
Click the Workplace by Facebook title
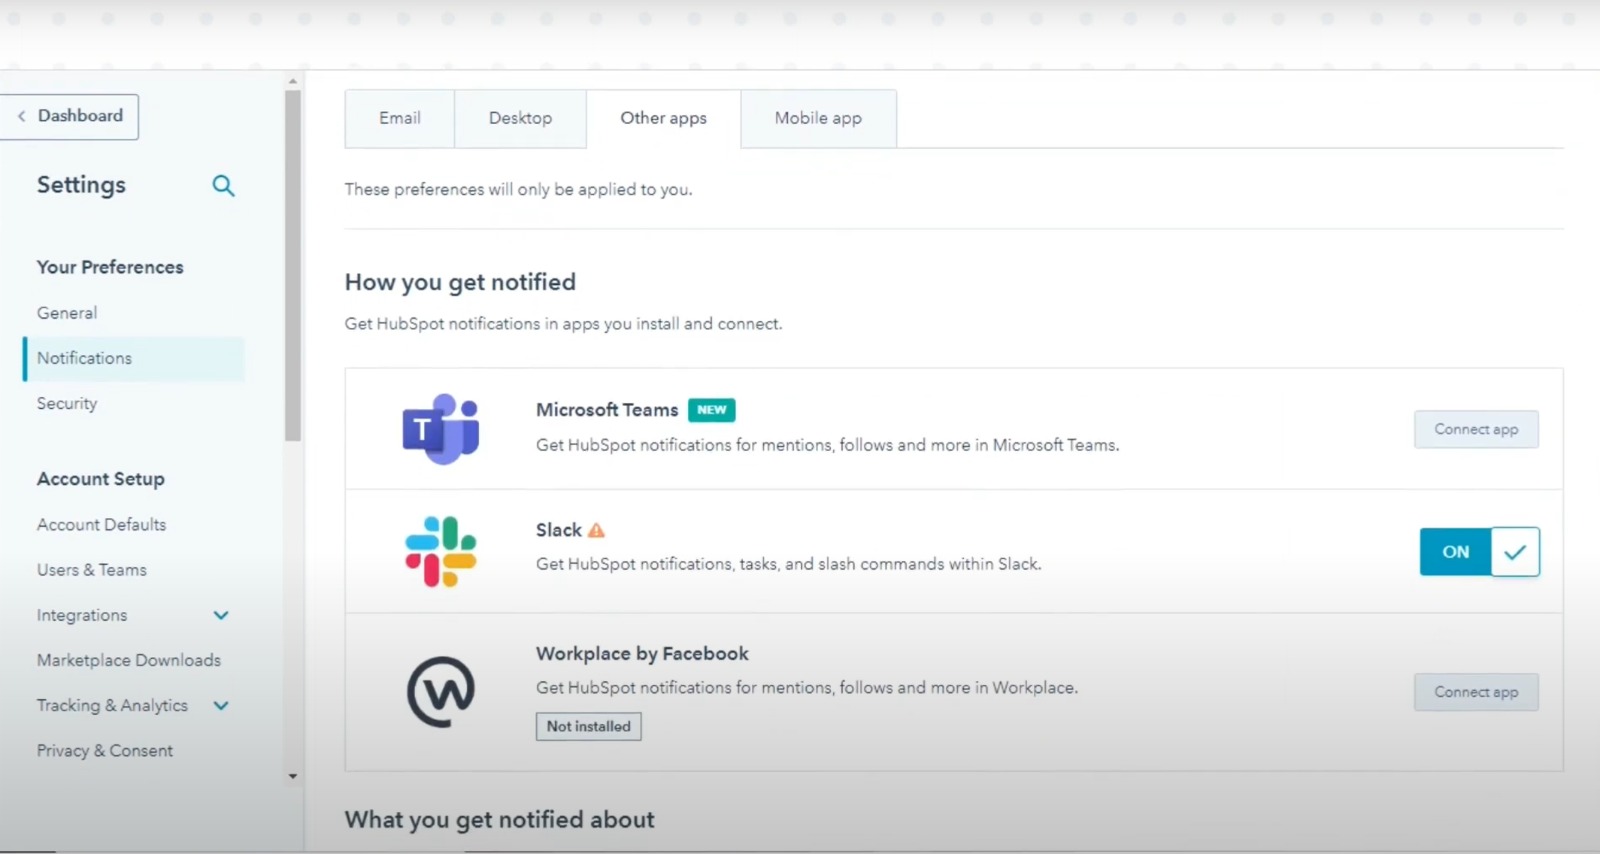coord(642,654)
